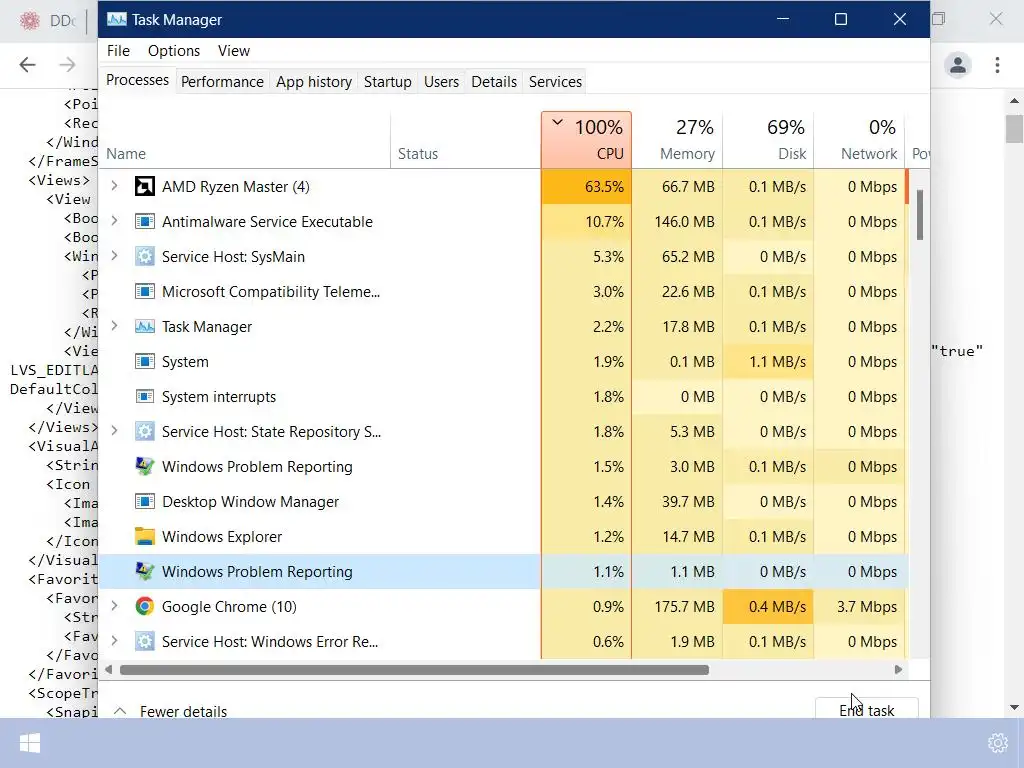
Task: Sort by the Name column header
Action: (x=245, y=140)
